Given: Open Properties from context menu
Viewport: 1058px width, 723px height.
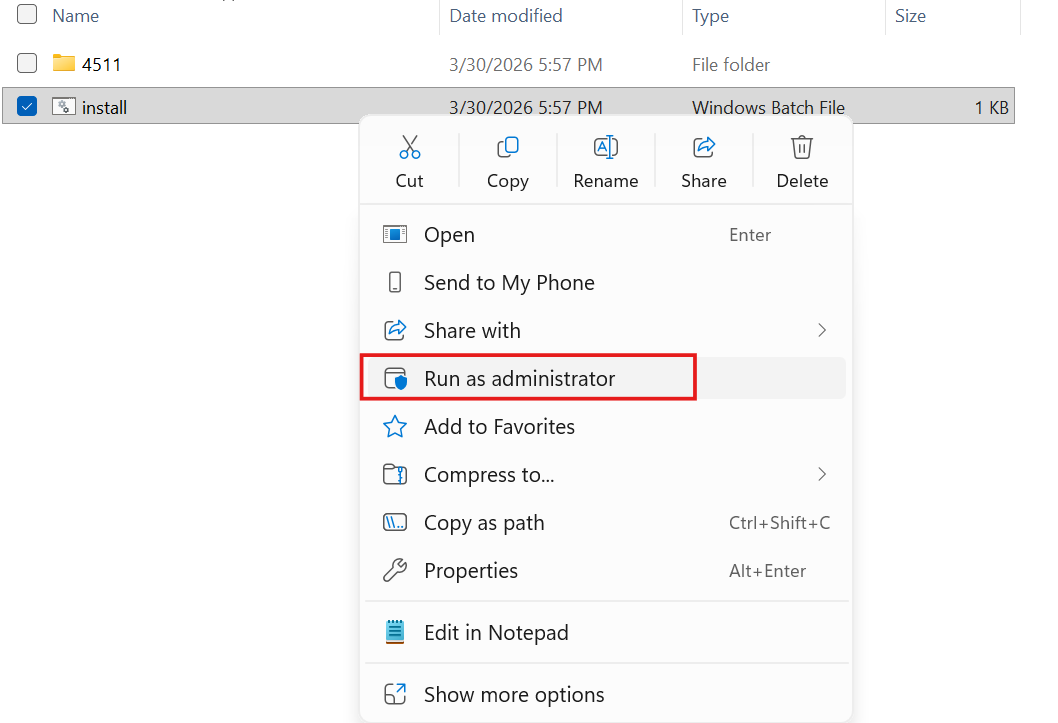Looking at the screenshot, I should 470,571.
